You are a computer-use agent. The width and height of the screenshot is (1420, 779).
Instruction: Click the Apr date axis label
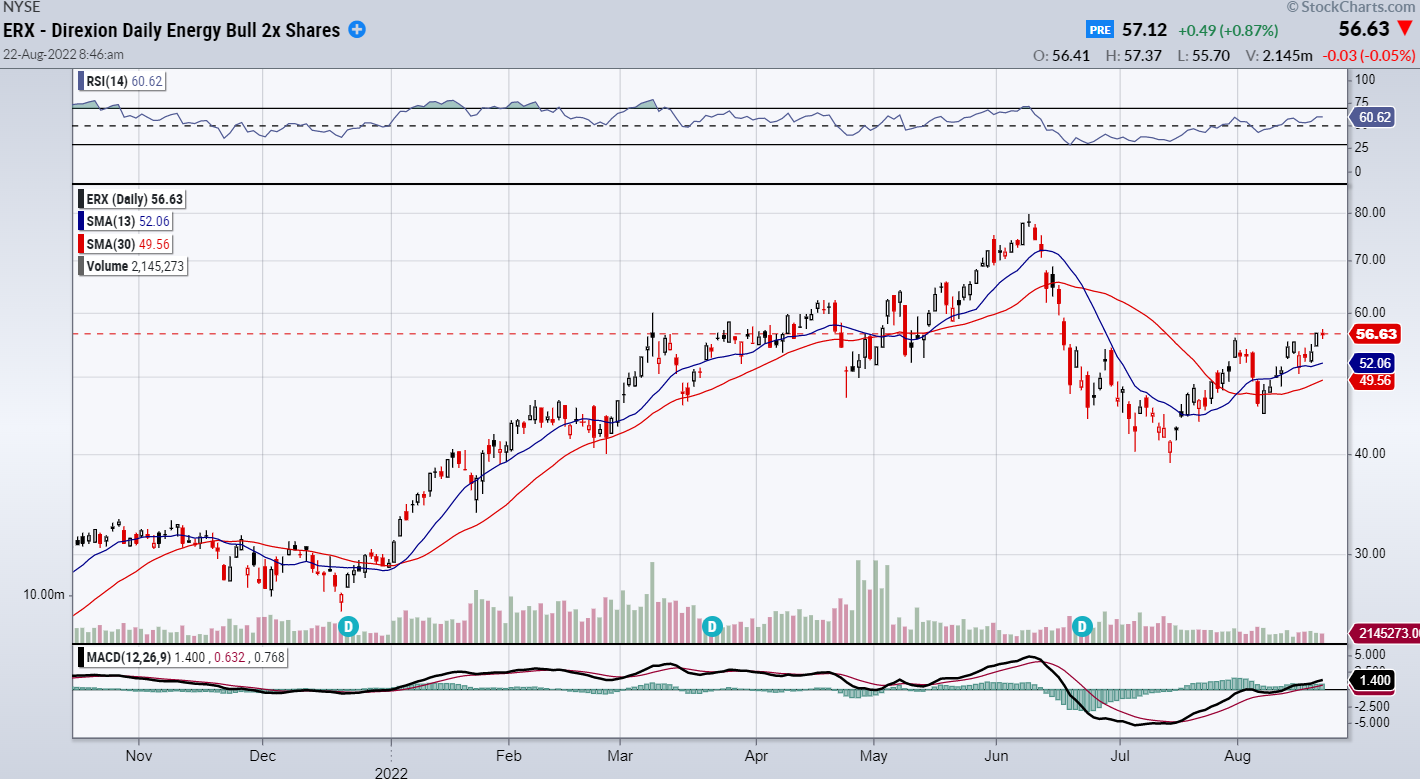(756, 756)
